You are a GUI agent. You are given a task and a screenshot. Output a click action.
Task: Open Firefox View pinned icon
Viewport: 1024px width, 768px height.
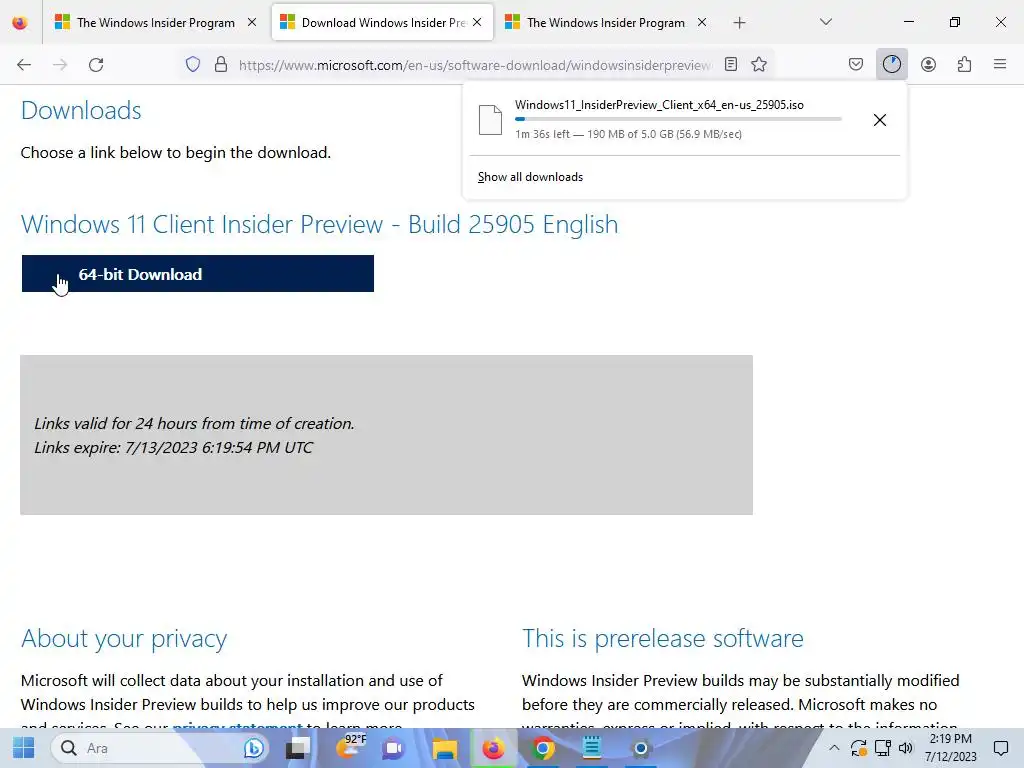[20, 23]
